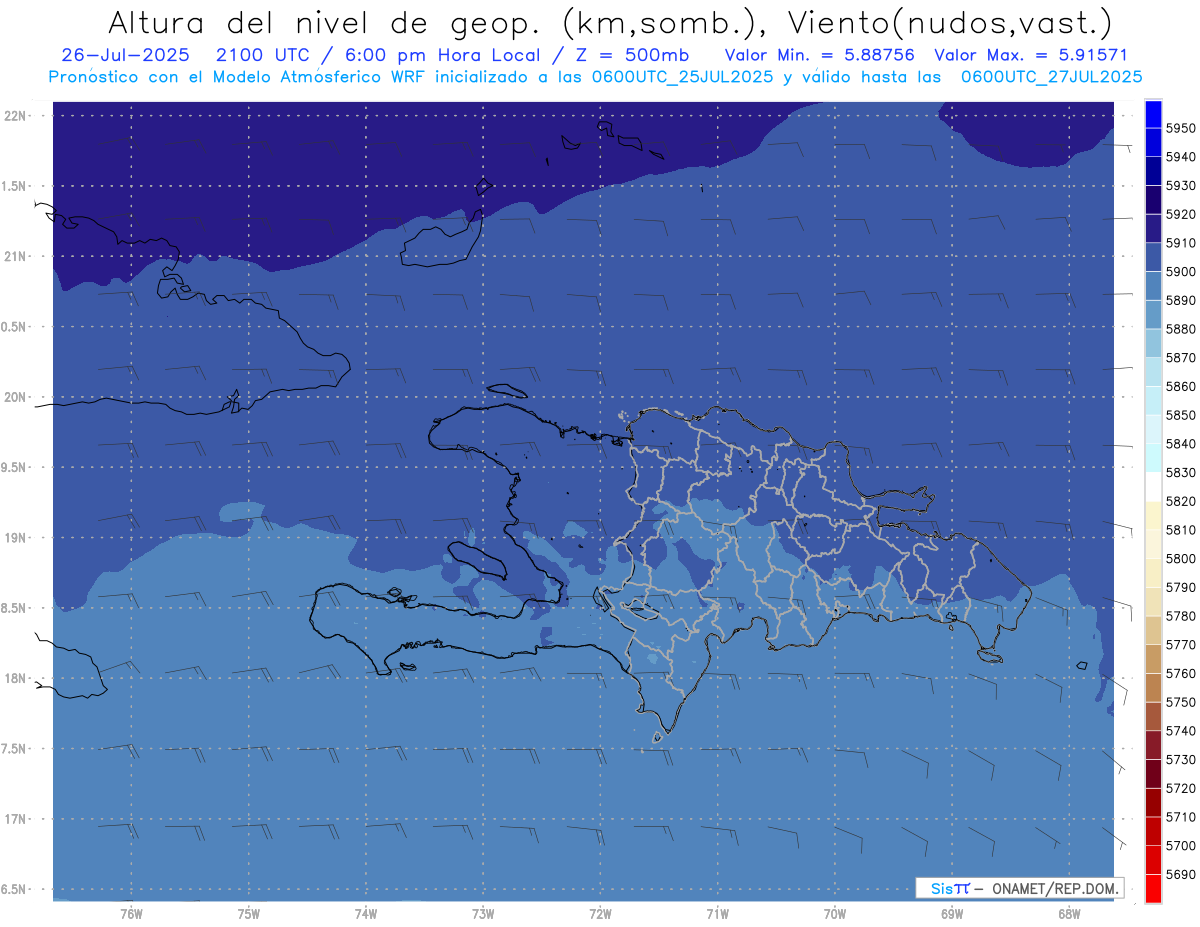
Task: Click the '69W' longitude label
Action: [x=951, y=914]
